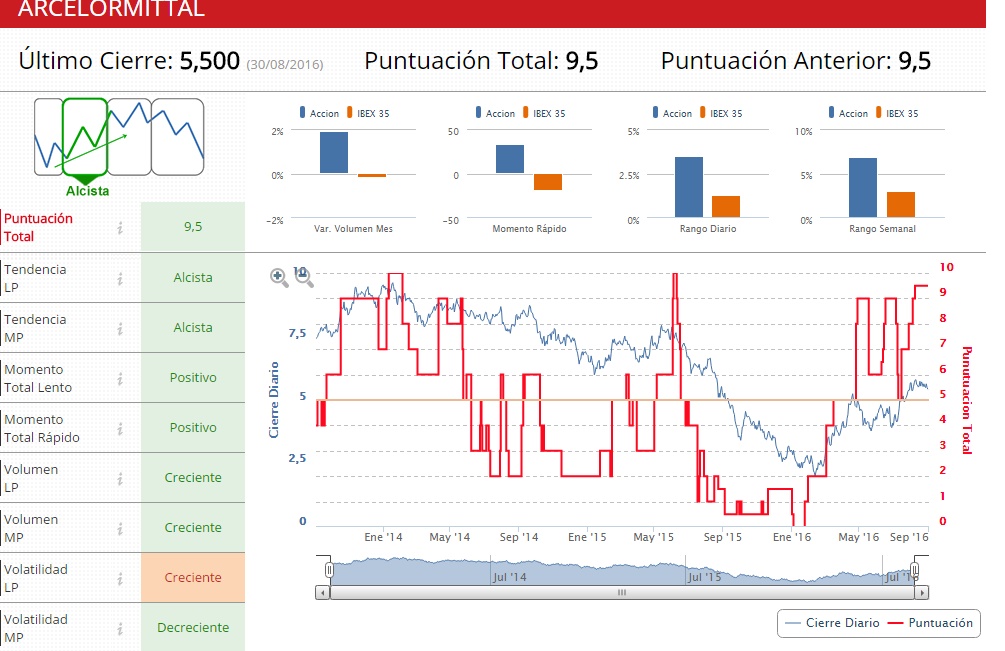Show info for Volumen MP
Image resolution: width=1005 pixels, height=651 pixels.
tap(120, 528)
